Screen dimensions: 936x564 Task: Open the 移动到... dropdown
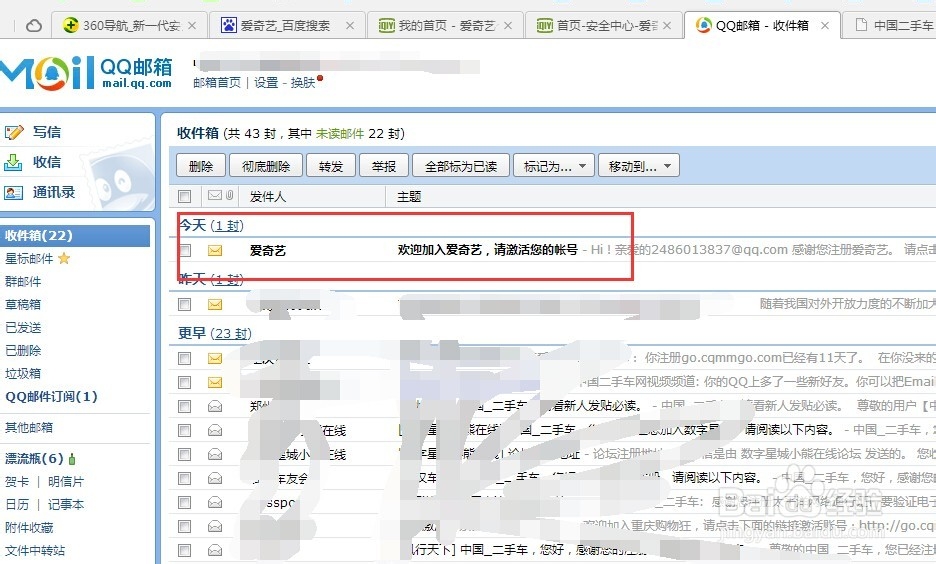click(639, 166)
